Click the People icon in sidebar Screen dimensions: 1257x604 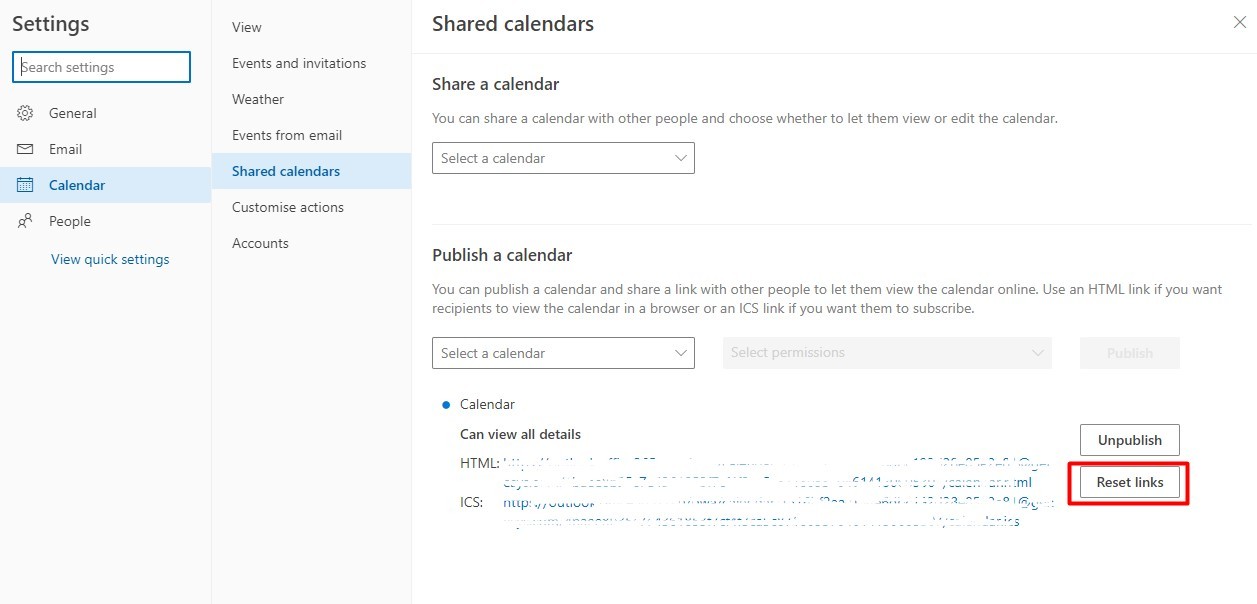coord(26,221)
